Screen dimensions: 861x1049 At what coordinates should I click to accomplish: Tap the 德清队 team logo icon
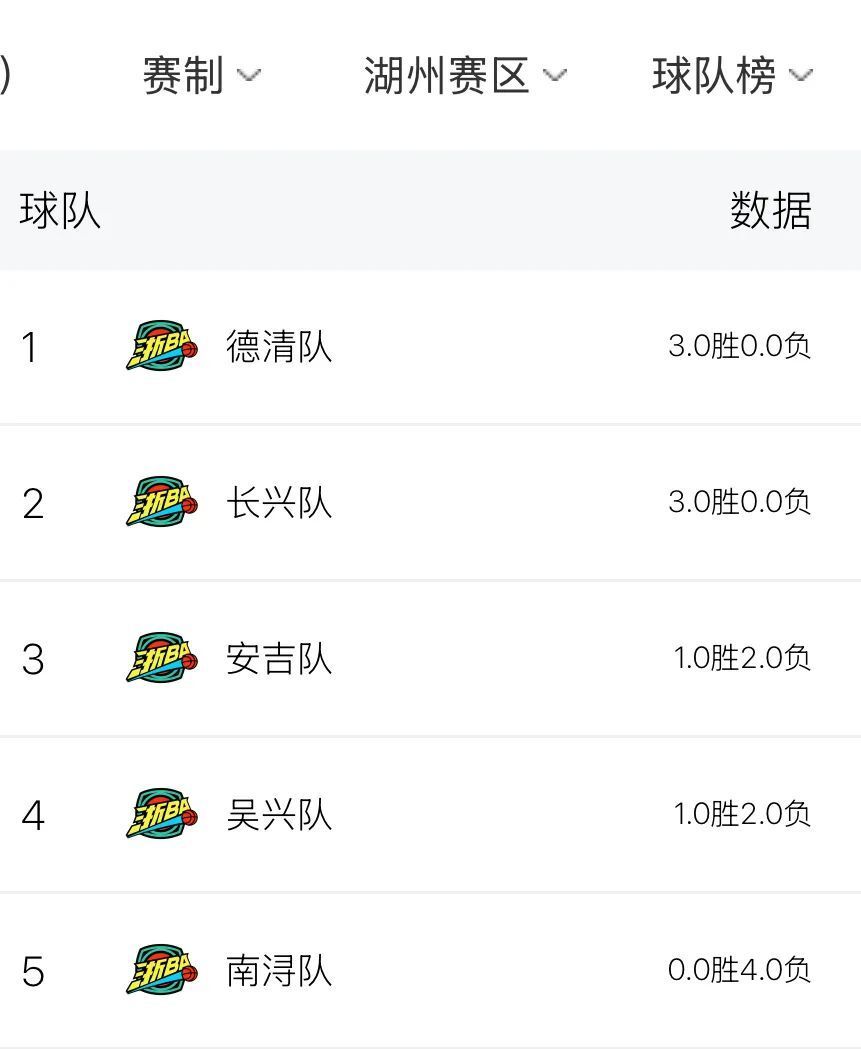point(162,345)
